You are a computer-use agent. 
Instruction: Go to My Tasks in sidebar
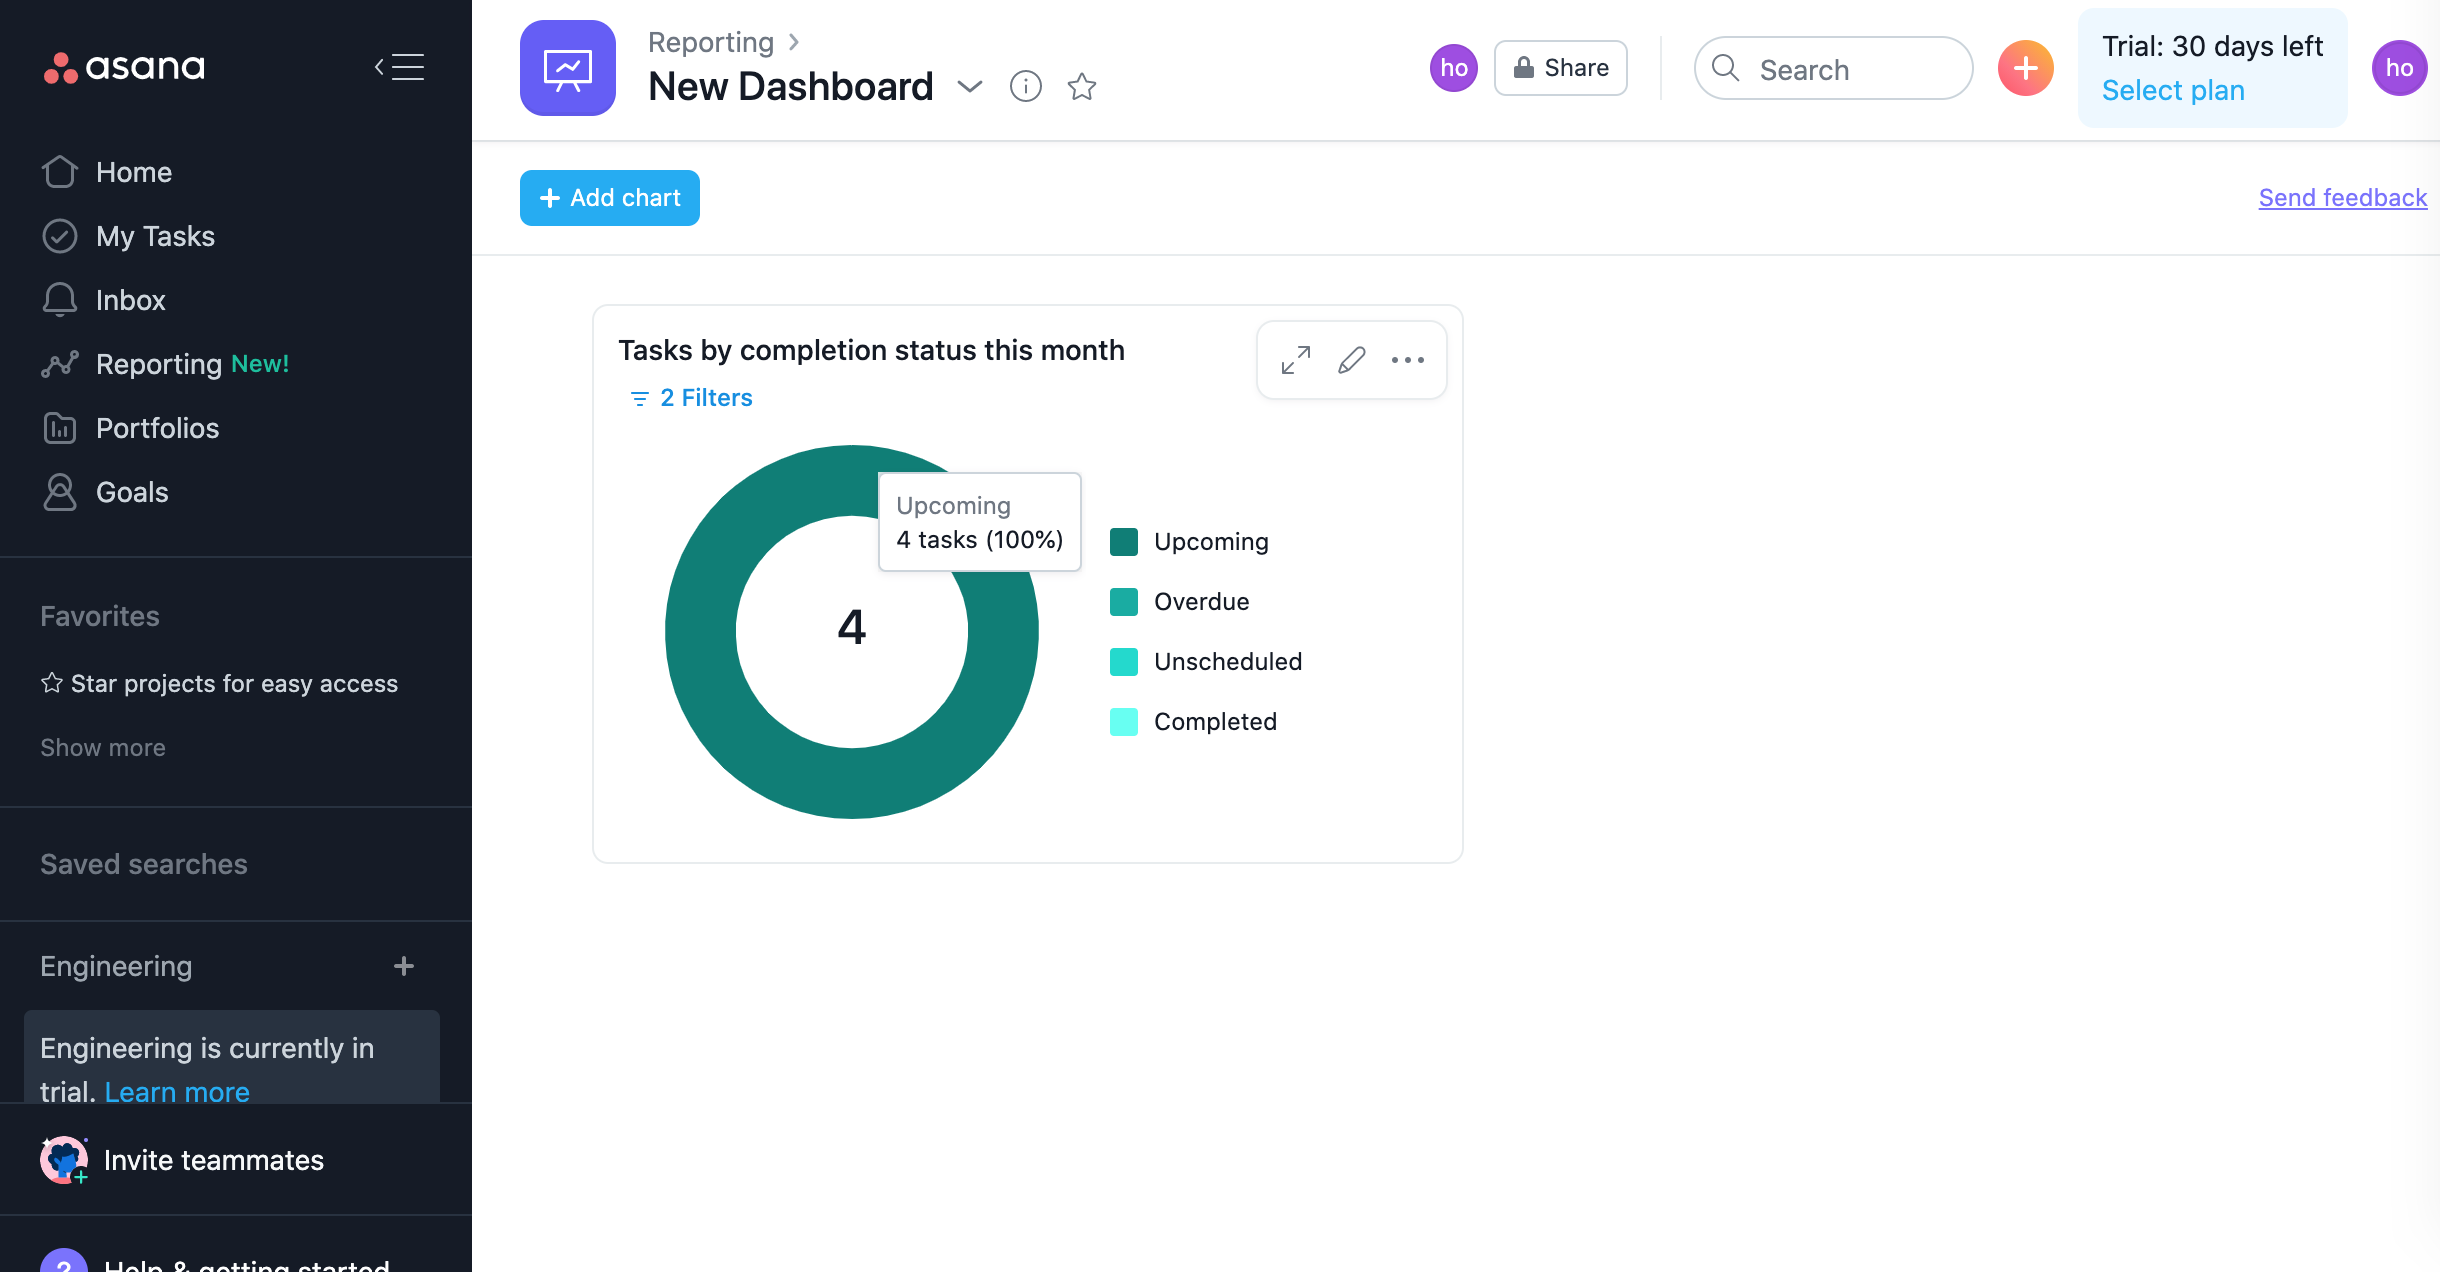point(155,236)
